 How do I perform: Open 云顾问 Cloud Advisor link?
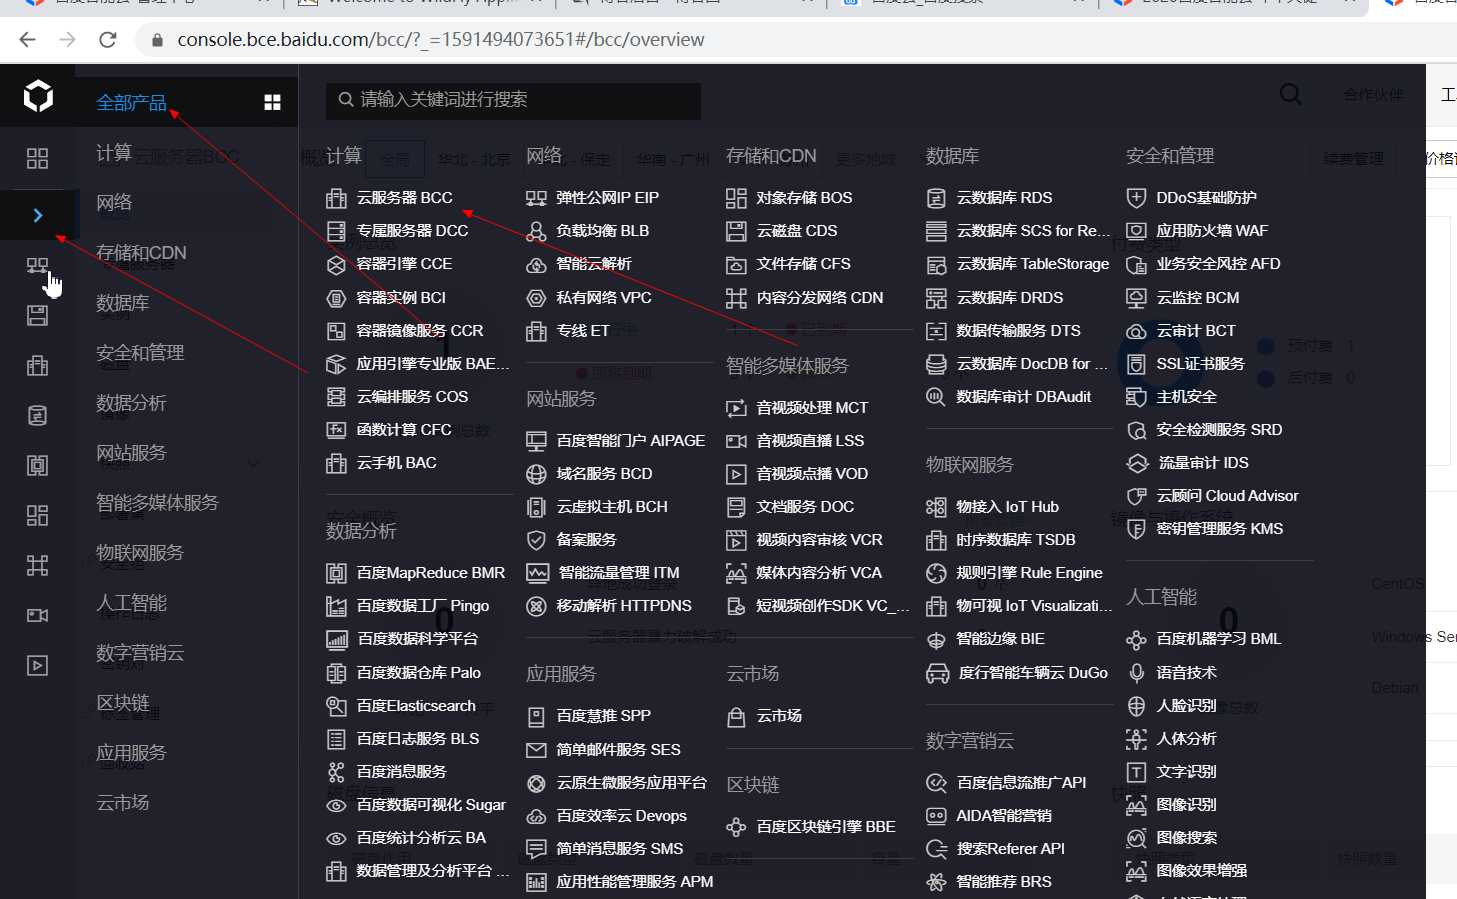click(1227, 496)
